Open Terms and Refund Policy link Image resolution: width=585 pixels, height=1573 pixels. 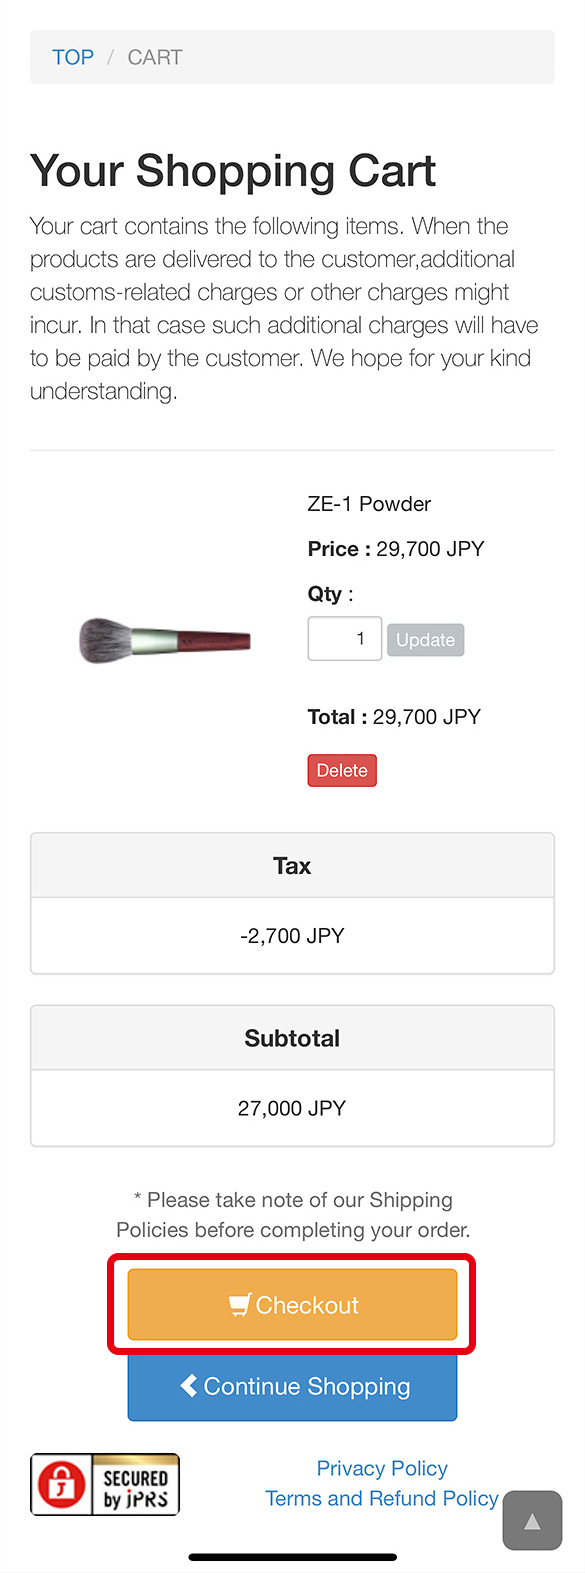(x=382, y=1498)
